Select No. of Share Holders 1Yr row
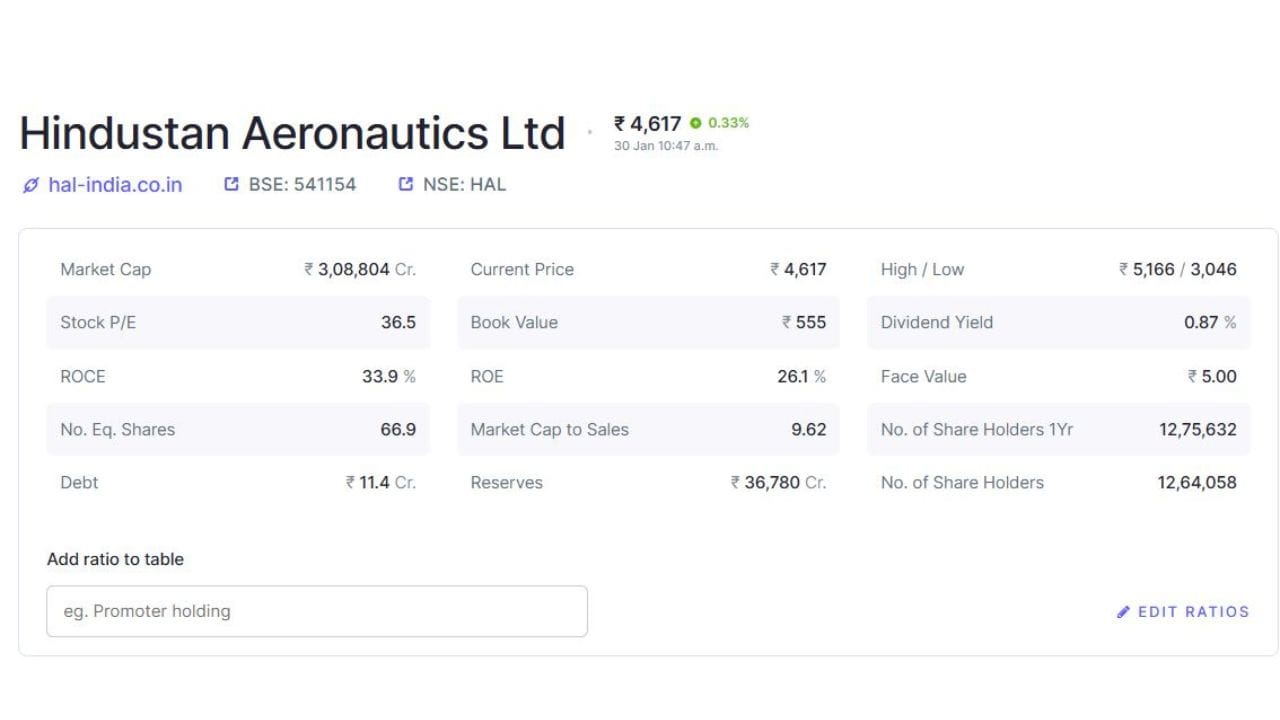 pyautogui.click(x=1058, y=429)
